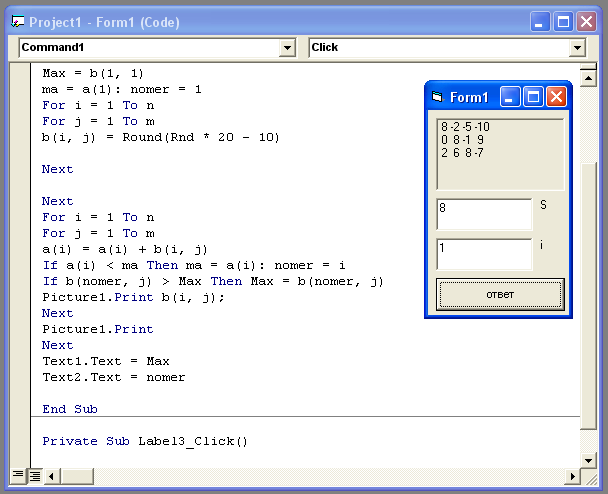Click the 'a(i) = a(i) + b(i, j)' line
Screen dimensions: 608x494
coord(125,249)
